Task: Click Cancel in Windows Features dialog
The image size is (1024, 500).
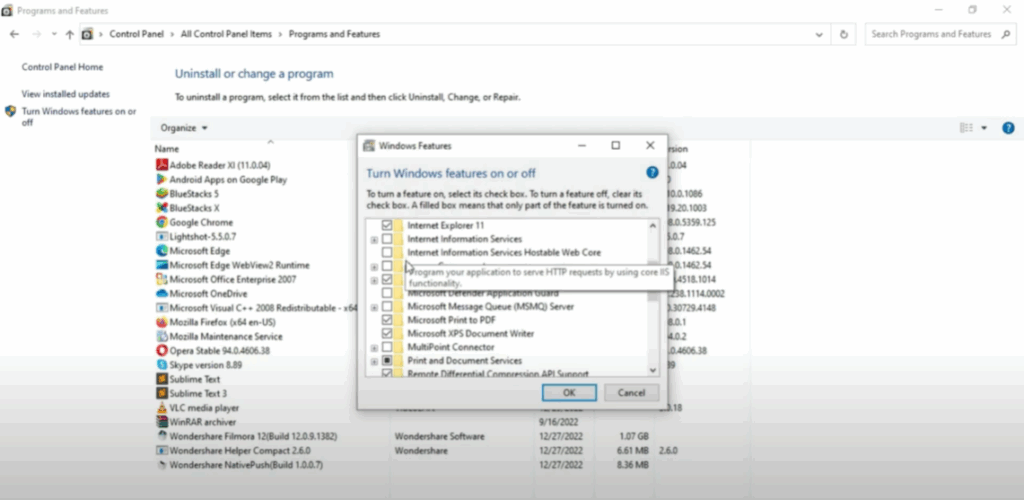Action: pyautogui.click(x=632, y=392)
